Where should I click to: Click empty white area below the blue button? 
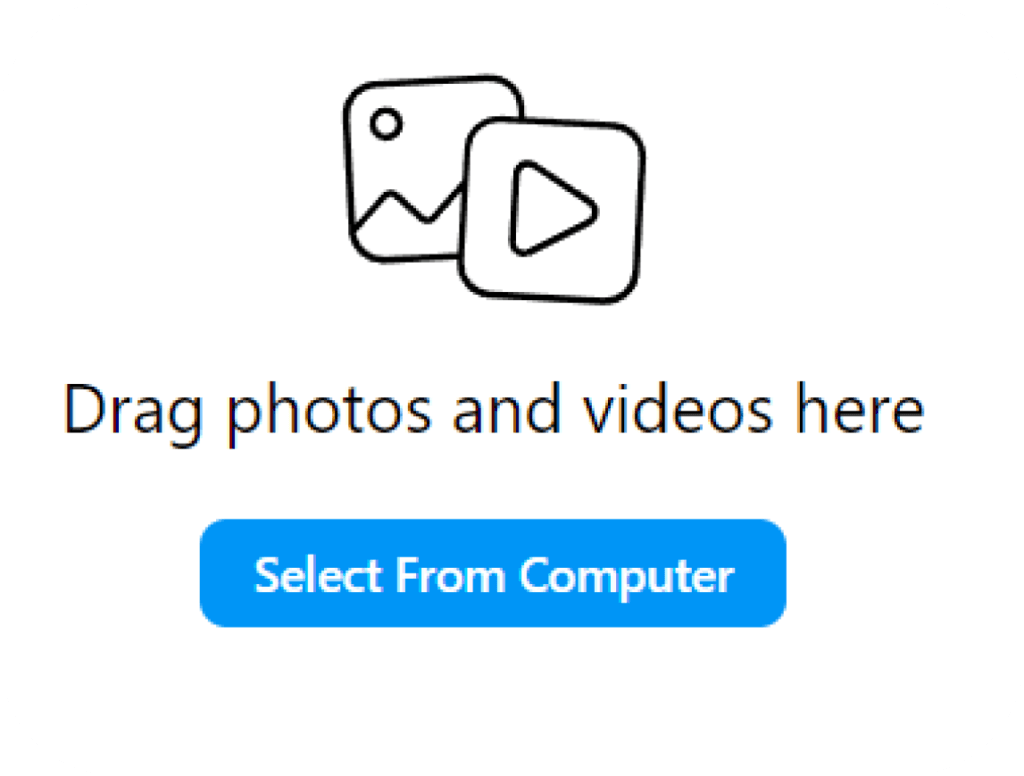[493, 702]
